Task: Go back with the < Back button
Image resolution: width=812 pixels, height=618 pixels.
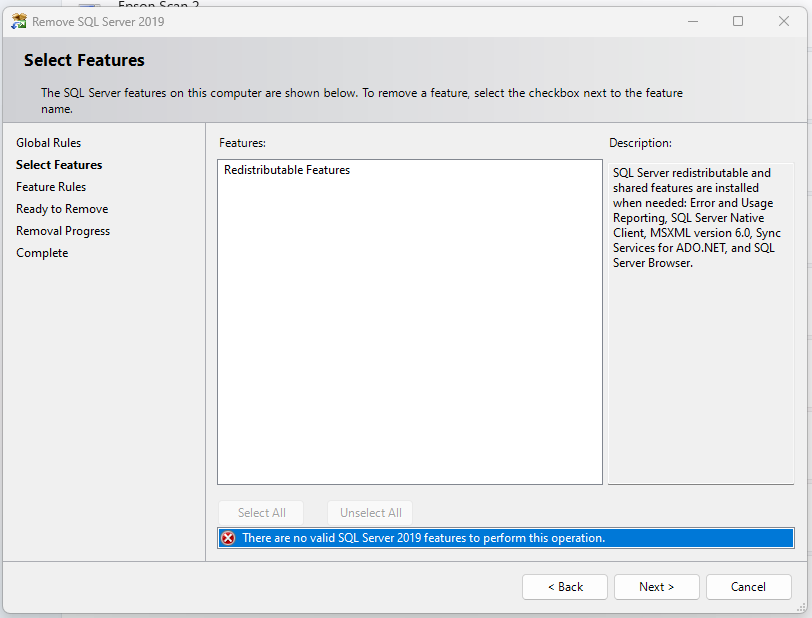Action: [564, 587]
